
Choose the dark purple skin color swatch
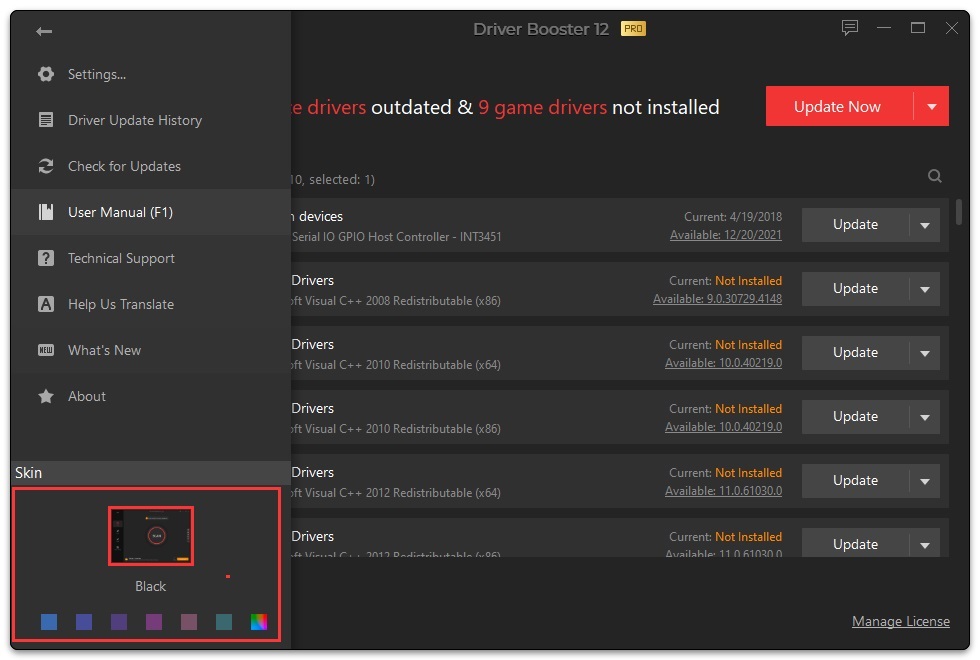tap(119, 622)
